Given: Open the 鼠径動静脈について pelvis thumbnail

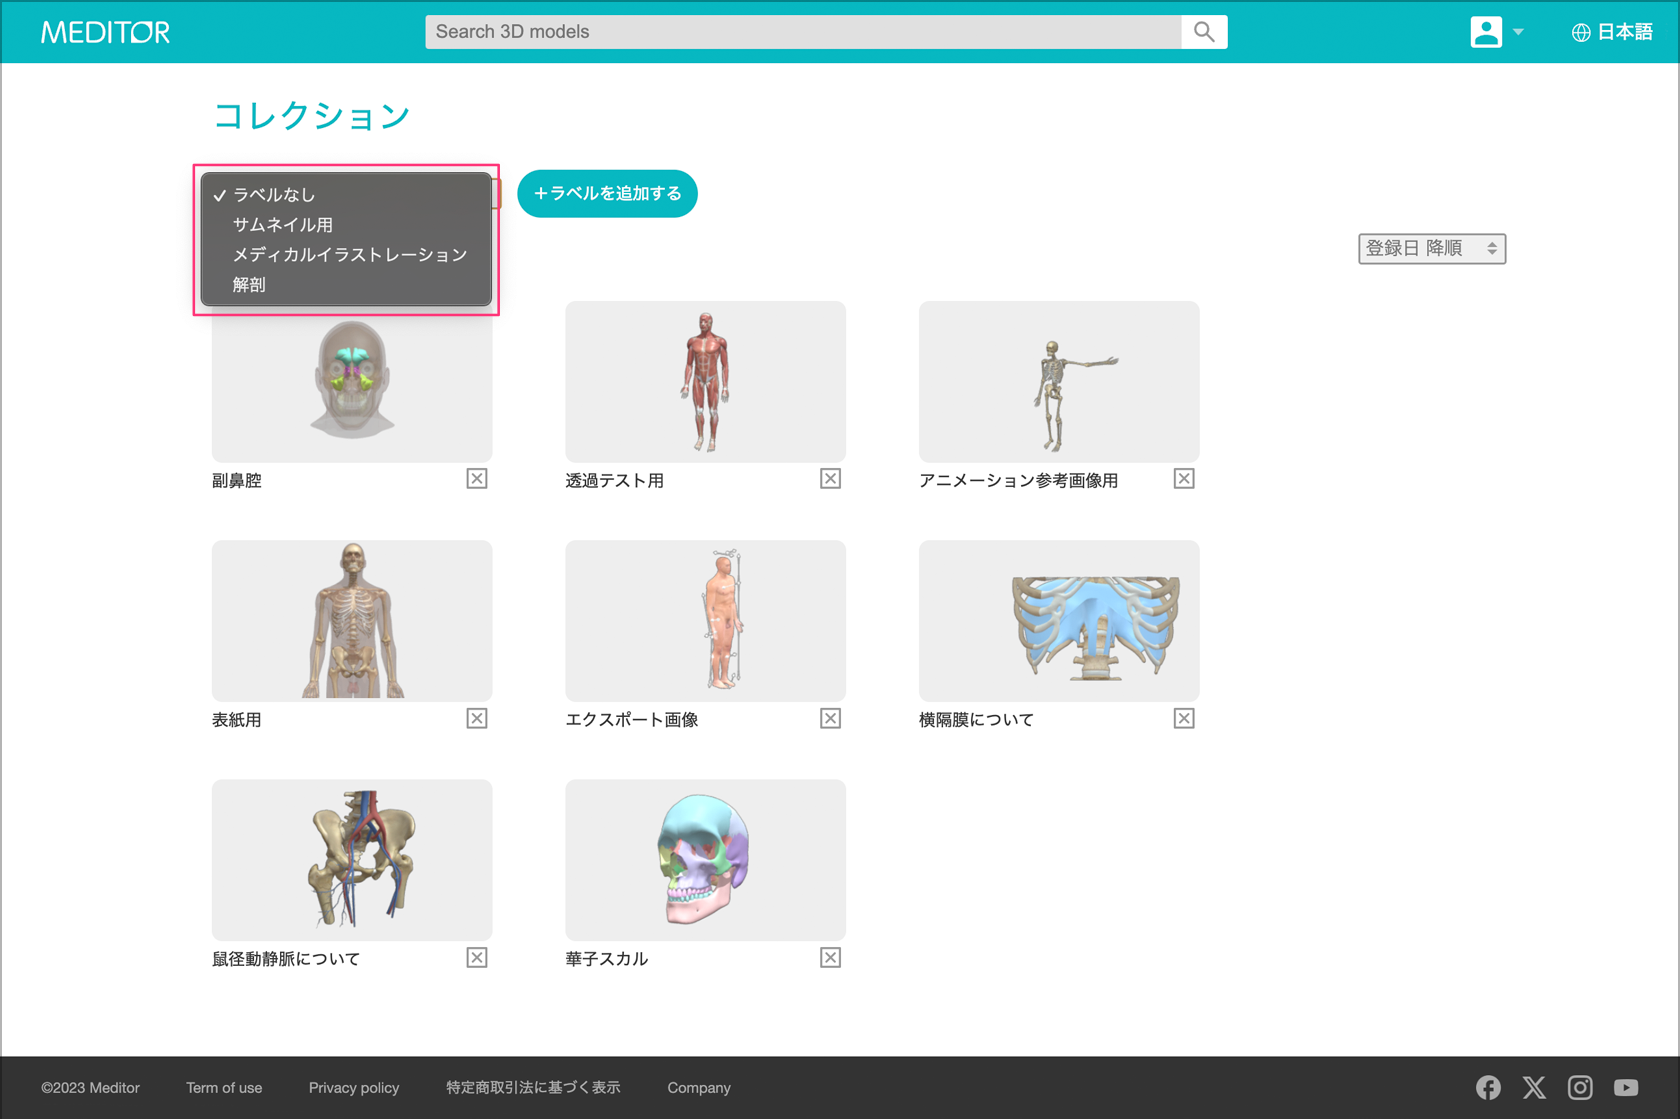Looking at the screenshot, I should (x=352, y=860).
